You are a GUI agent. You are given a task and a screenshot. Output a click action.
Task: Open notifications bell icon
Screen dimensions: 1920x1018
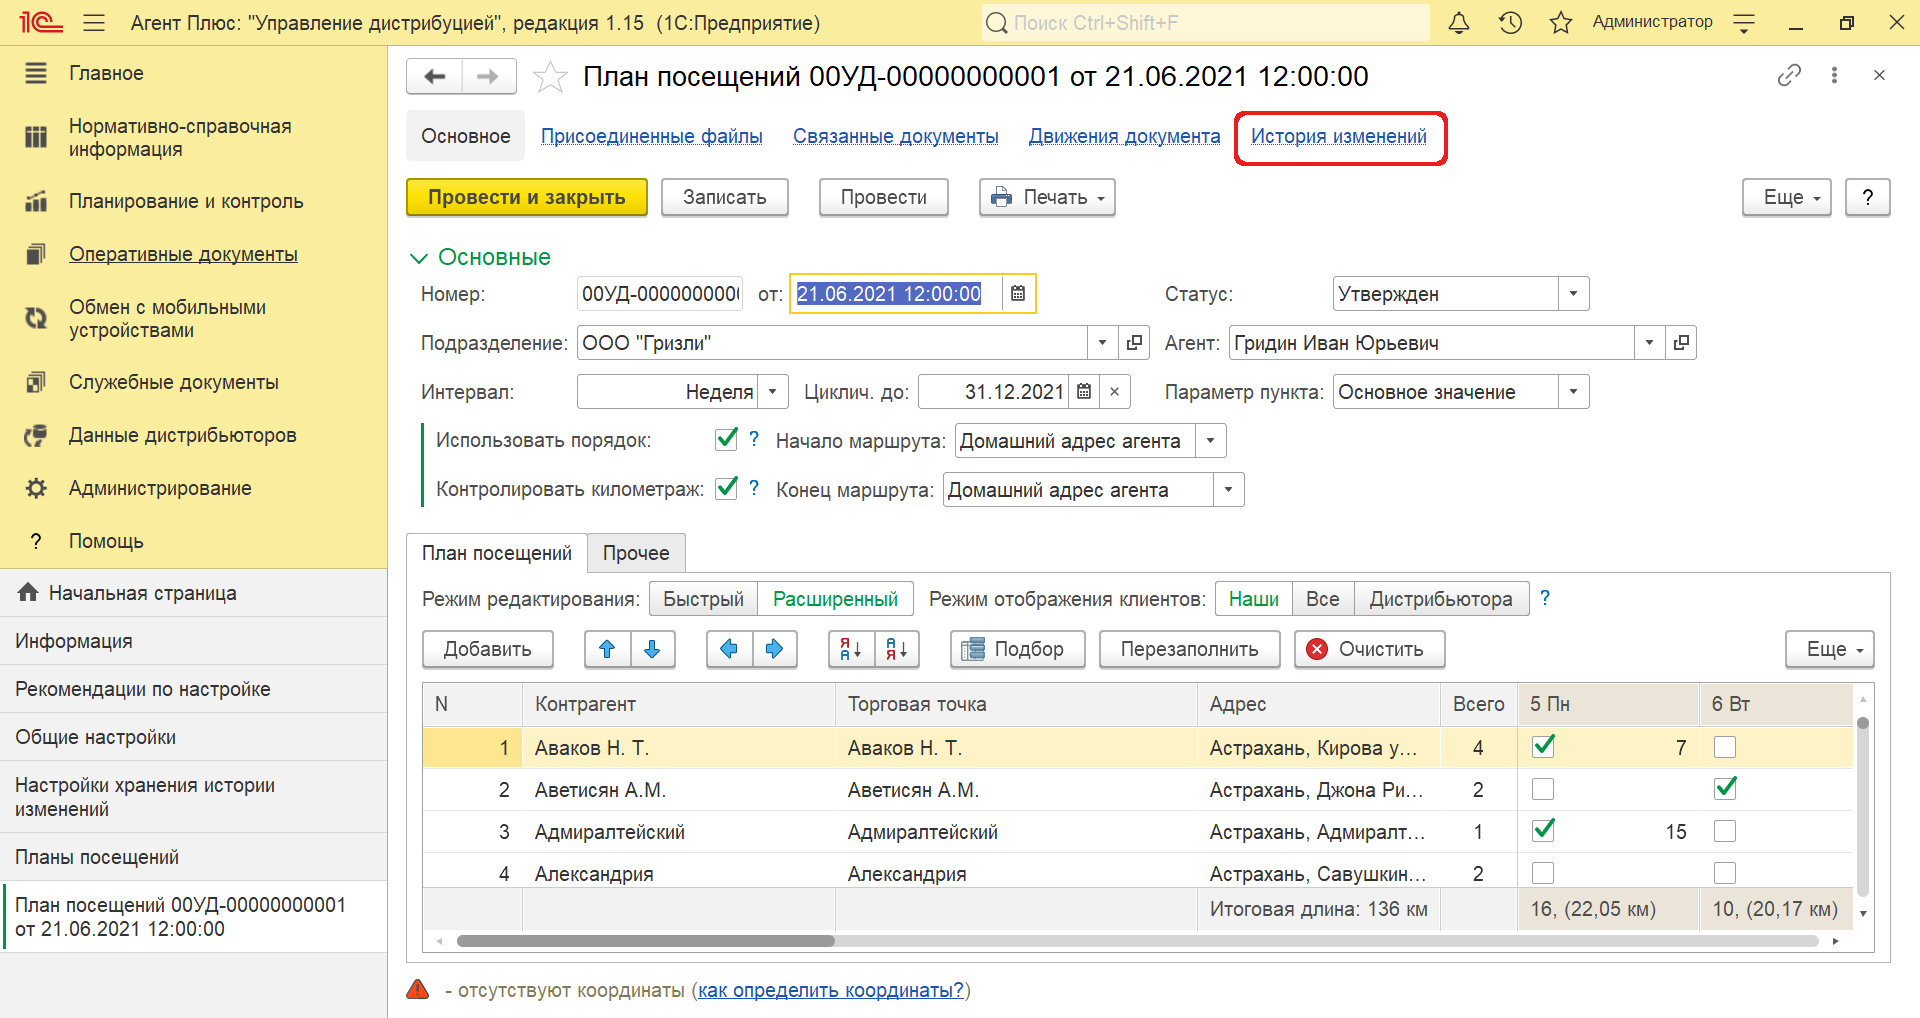click(x=1459, y=23)
